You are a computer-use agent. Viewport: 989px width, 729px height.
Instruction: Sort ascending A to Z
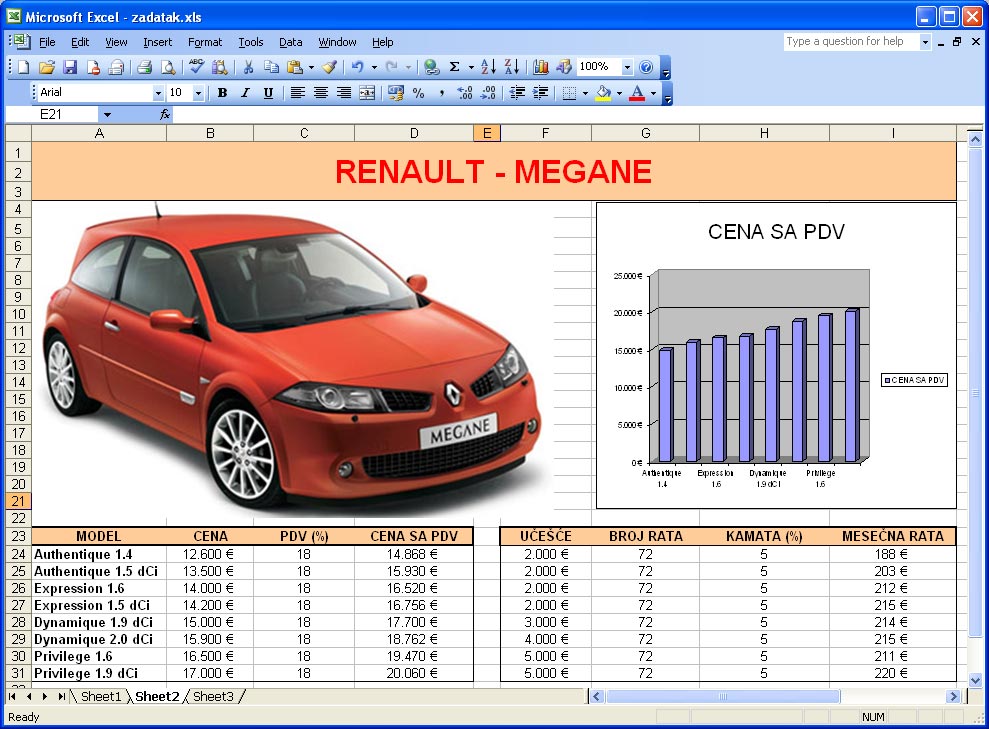click(x=488, y=67)
